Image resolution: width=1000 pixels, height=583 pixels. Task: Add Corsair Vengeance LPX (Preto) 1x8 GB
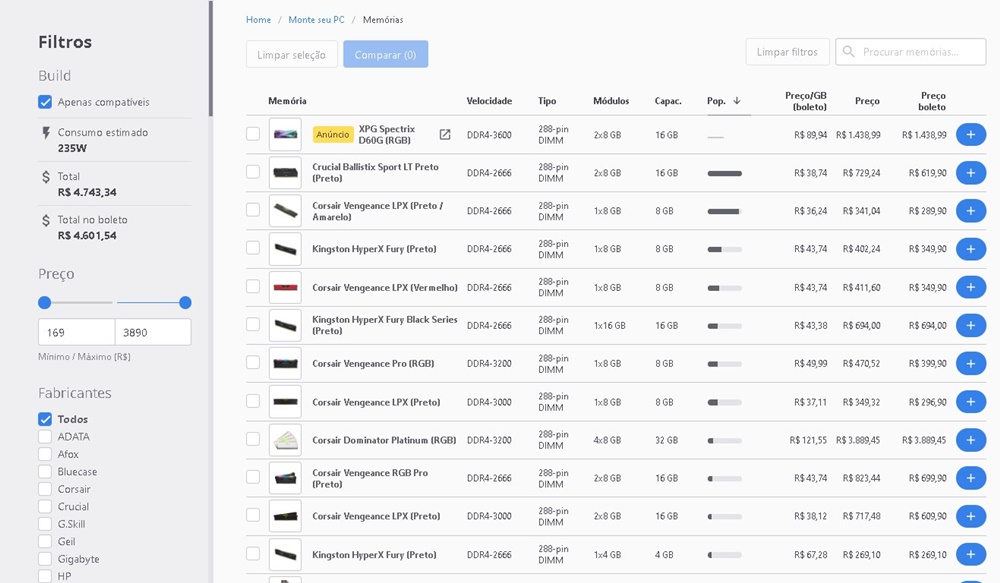click(x=971, y=402)
